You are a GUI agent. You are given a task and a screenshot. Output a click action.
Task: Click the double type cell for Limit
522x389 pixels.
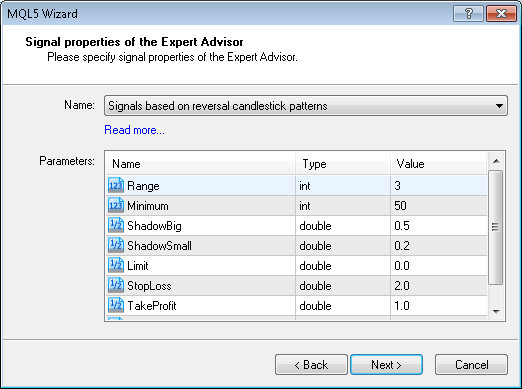pyautogui.click(x=343, y=266)
